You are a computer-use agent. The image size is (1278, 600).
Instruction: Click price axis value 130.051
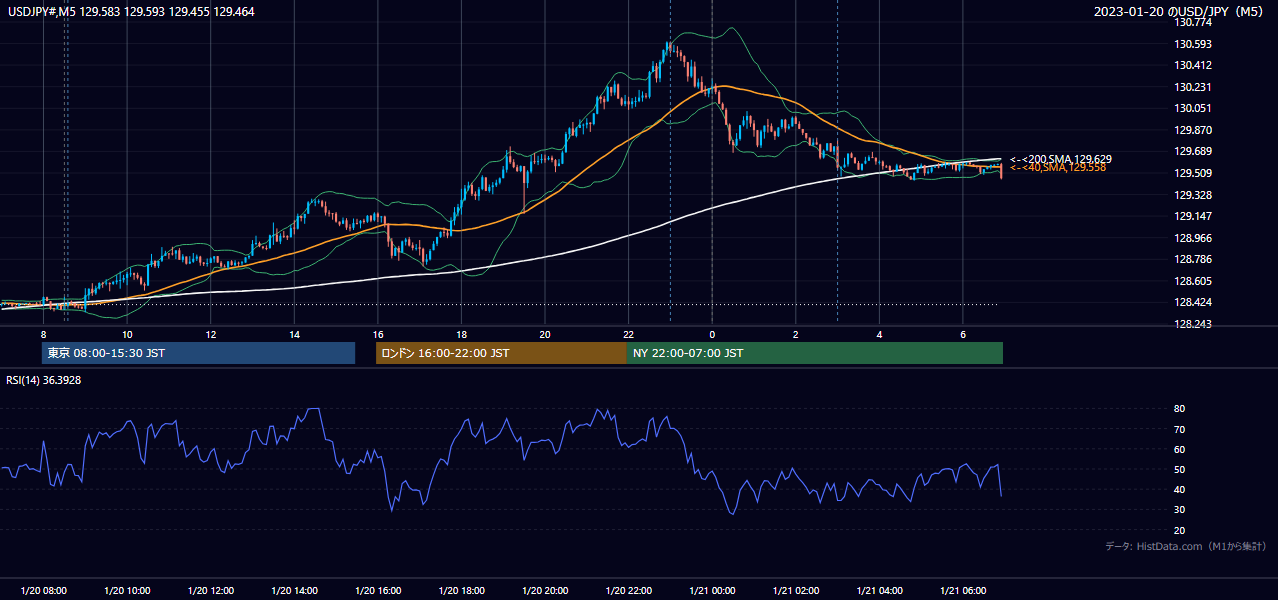tap(1192, 109)
